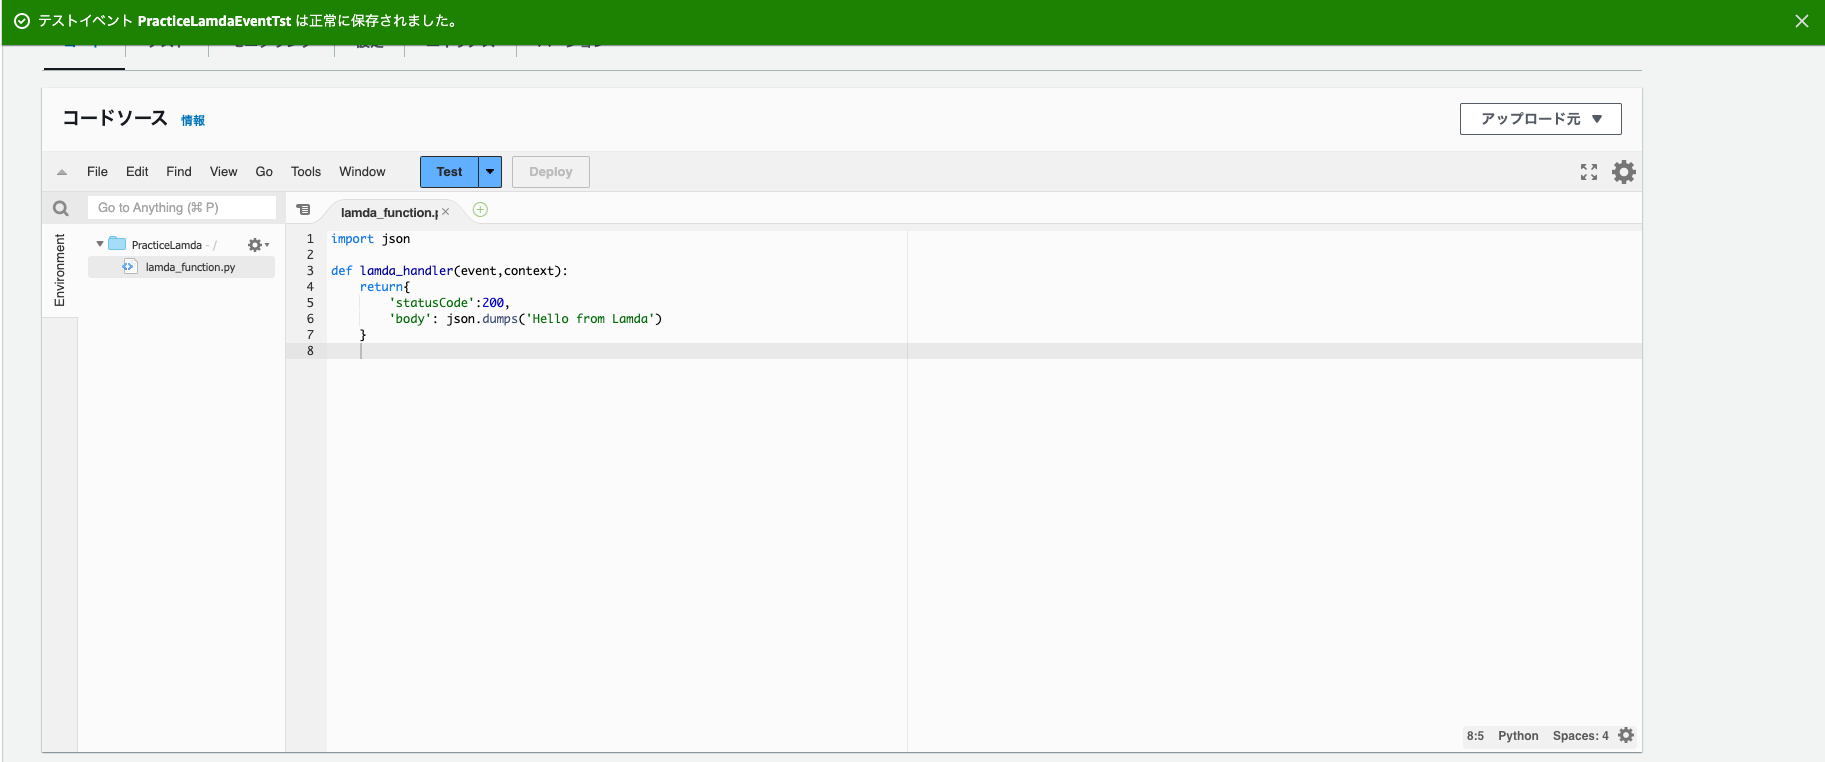Open the 情報 info link
Screen dimensions: 1825x762
[193, 121]
